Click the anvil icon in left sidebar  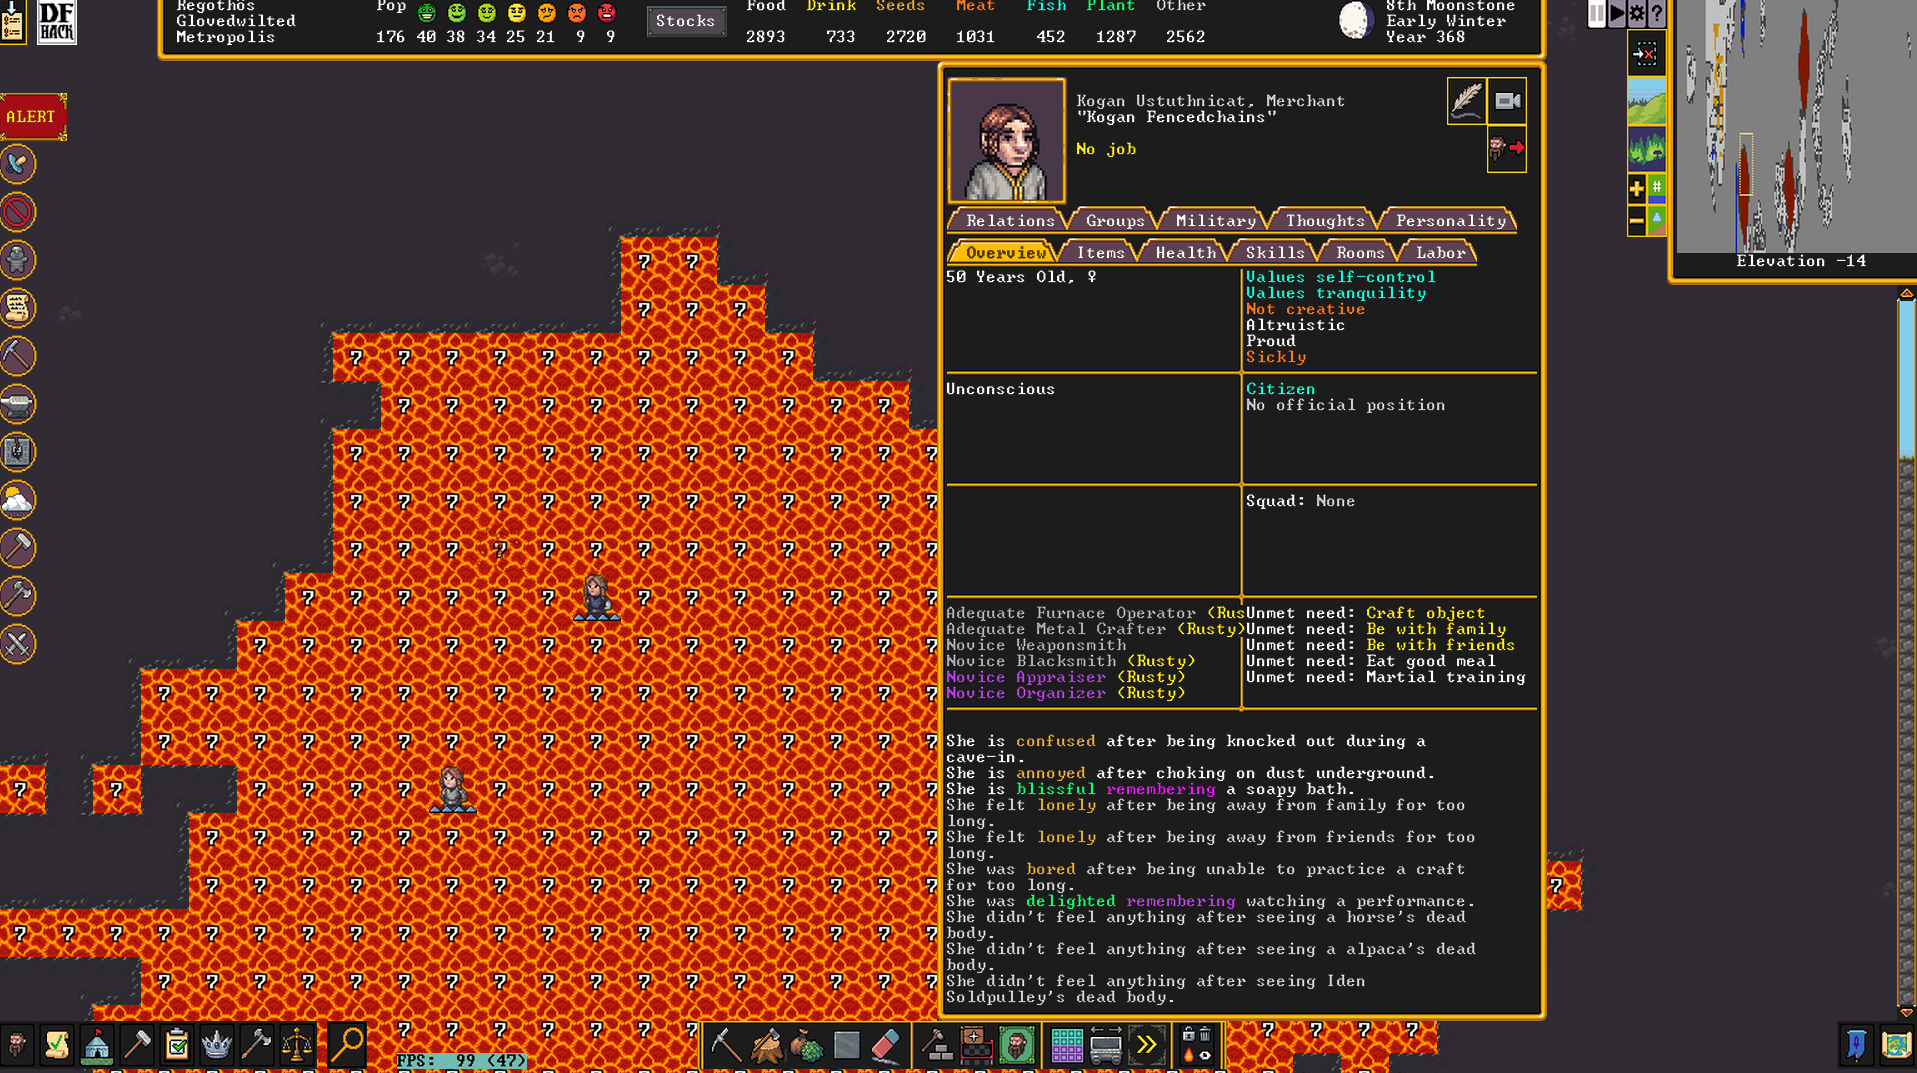(x=18, y=405)
